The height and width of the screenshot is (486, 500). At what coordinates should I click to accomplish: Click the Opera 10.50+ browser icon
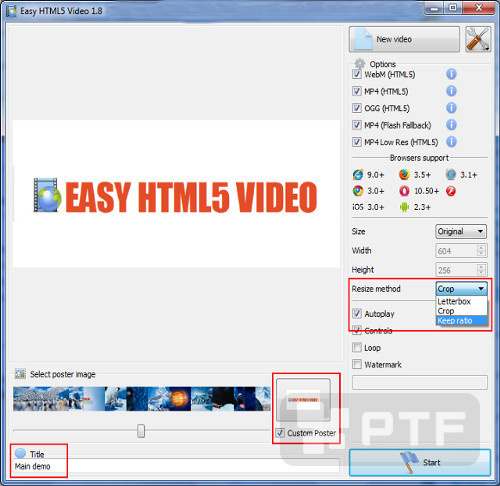click(x=404, y=191)
